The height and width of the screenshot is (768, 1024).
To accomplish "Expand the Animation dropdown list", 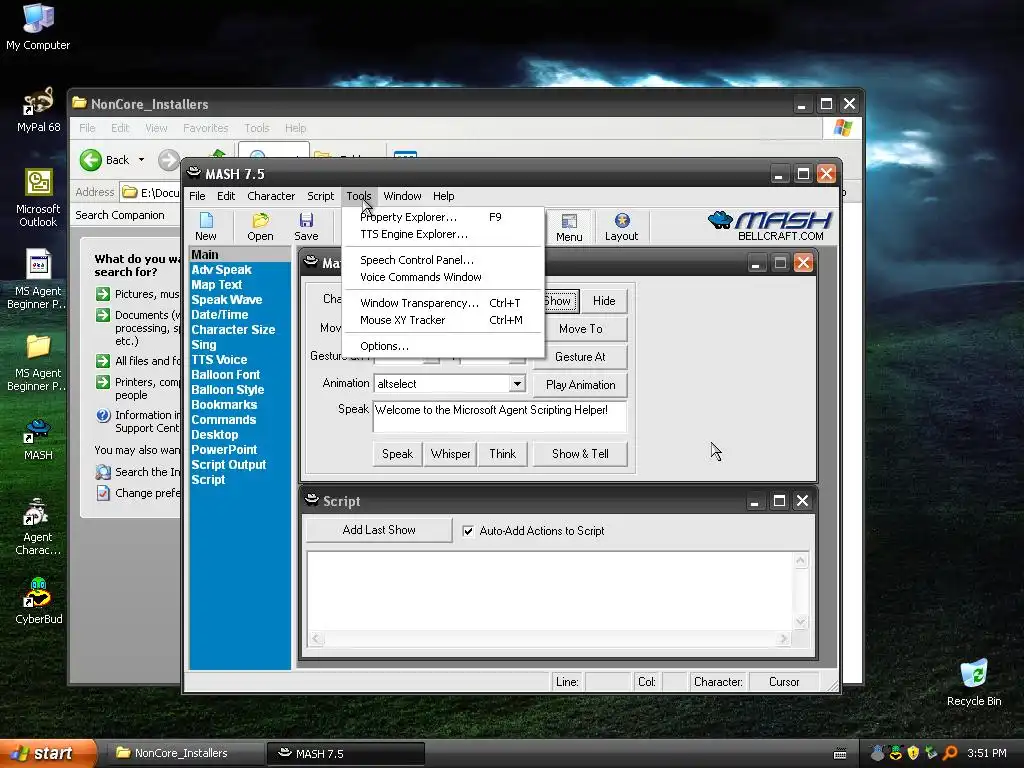I will coord(517,383).
